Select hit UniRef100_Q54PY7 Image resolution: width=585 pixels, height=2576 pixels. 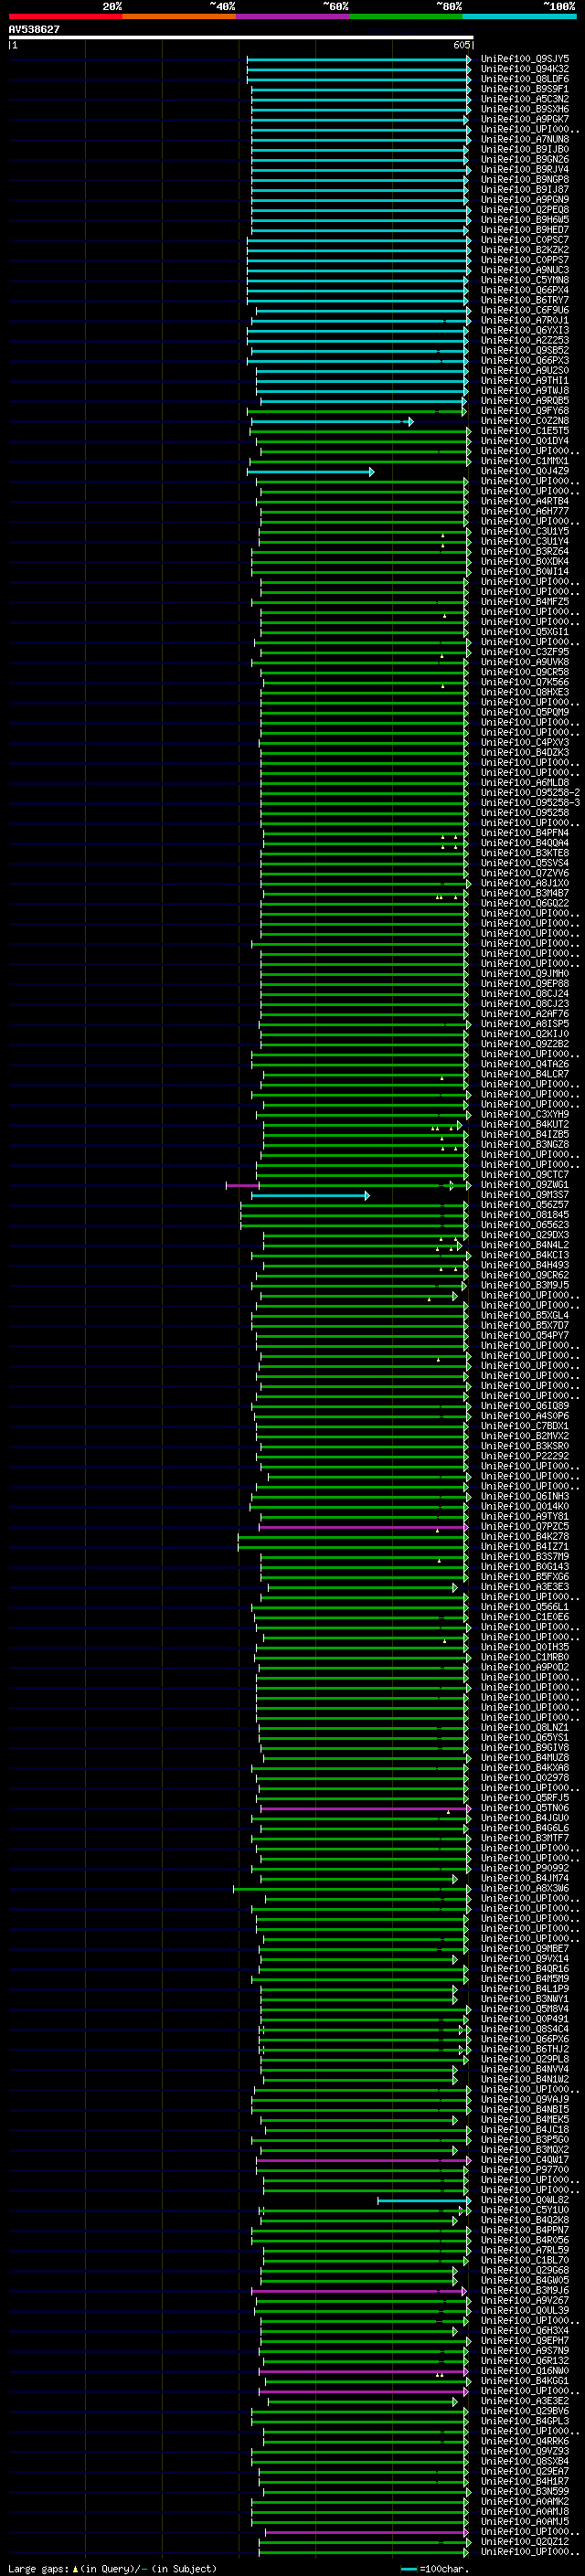(x=525, y=1335)
